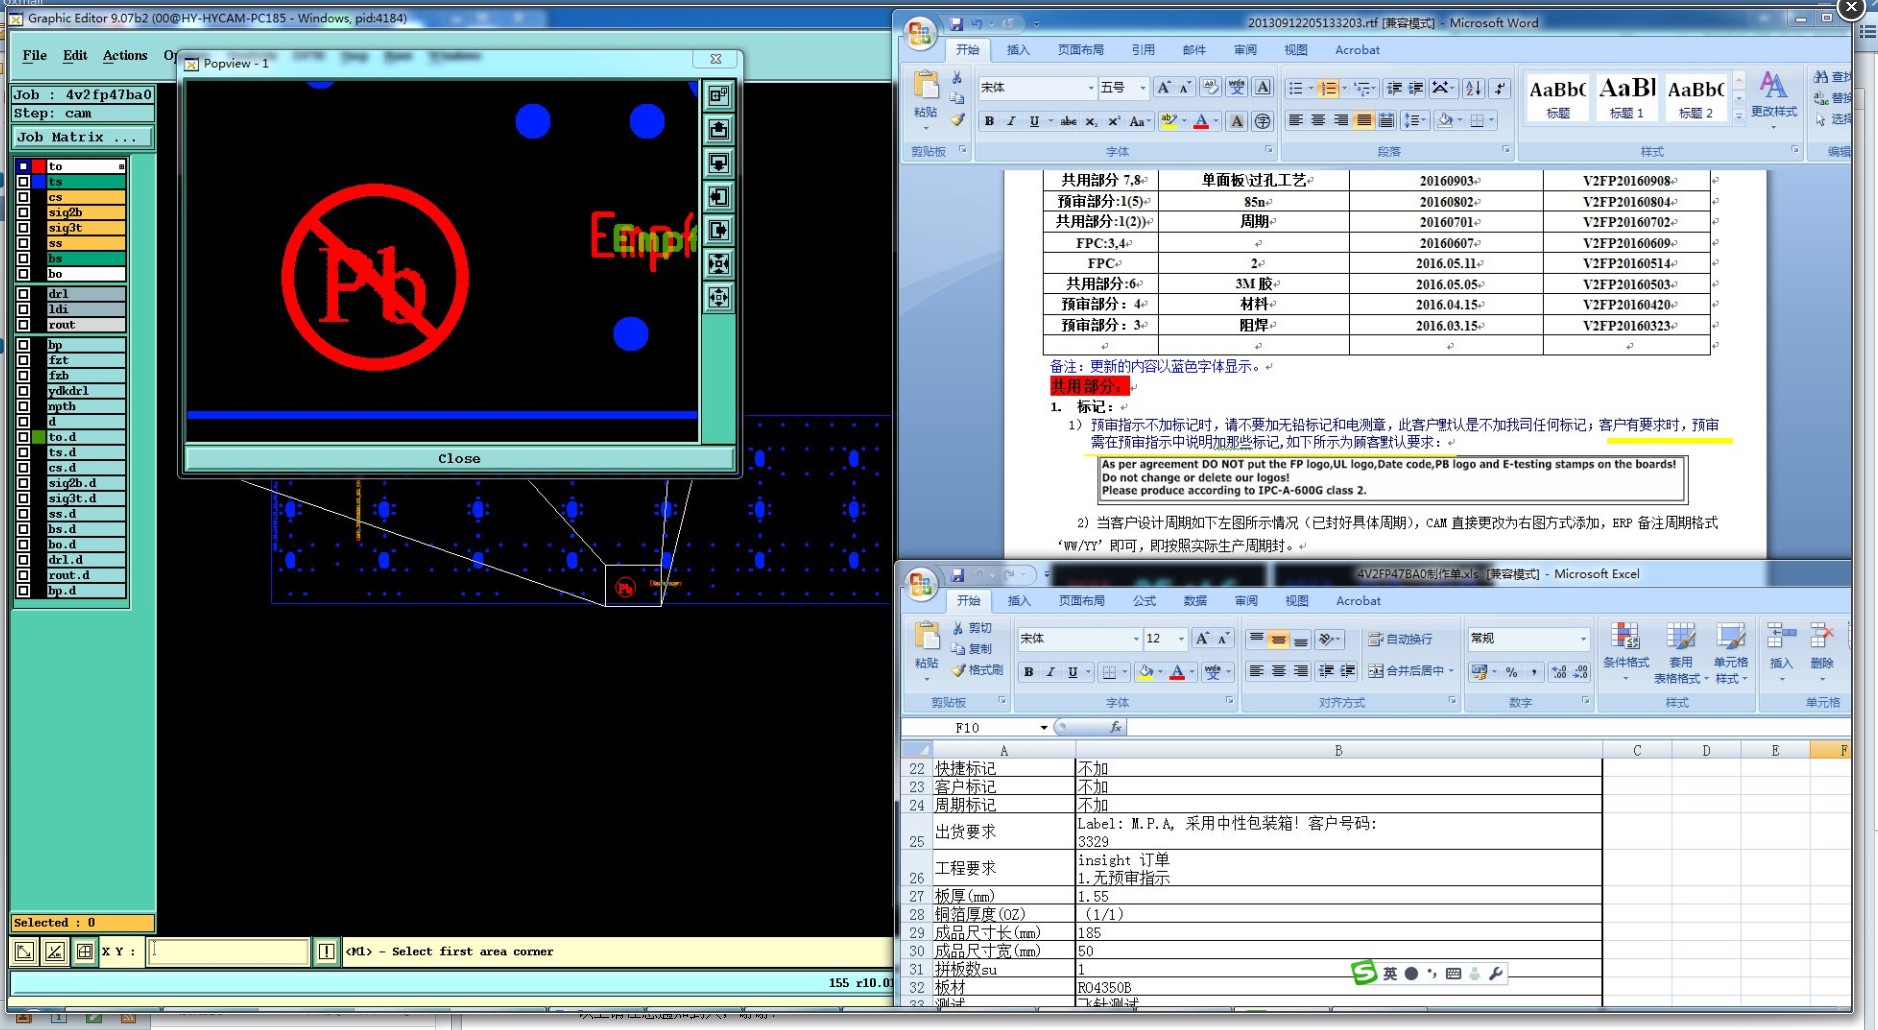The width and height of the screenshot is (1878, 1030).
Task: Click Excel 条件格式 conditional formatting button
Action: pyautogui.click(x=1625, y=652)
